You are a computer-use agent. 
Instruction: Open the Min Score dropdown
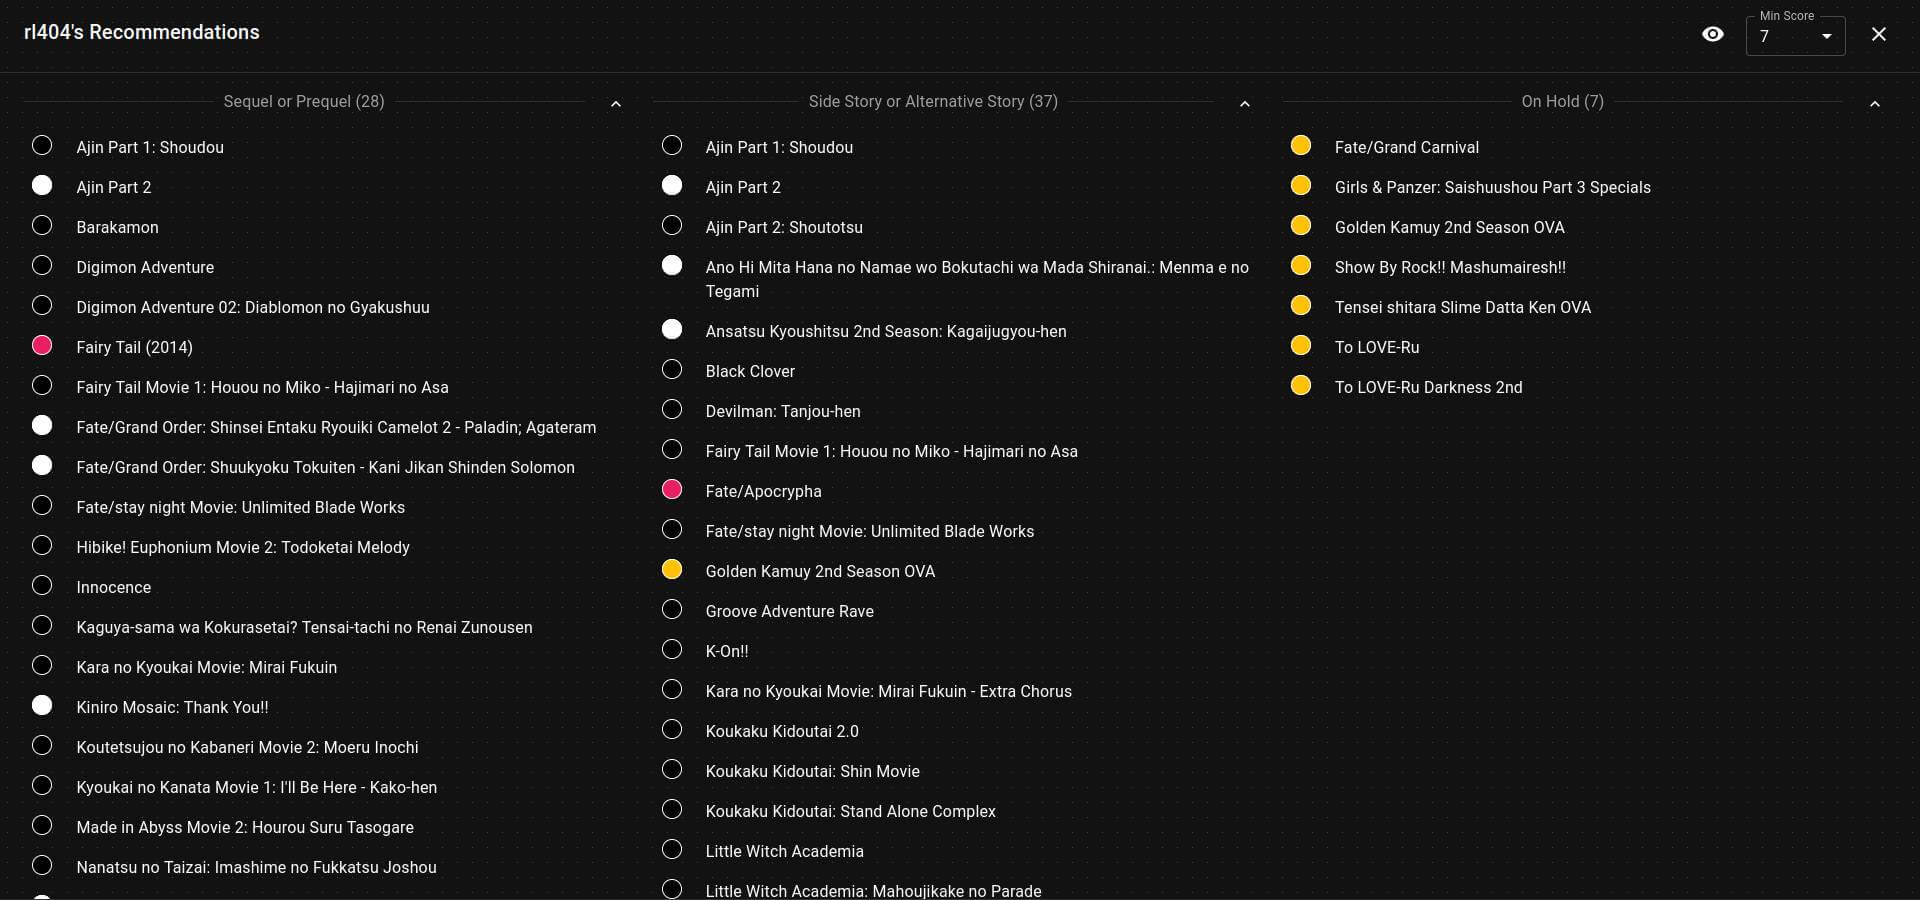pos(1795,36)
